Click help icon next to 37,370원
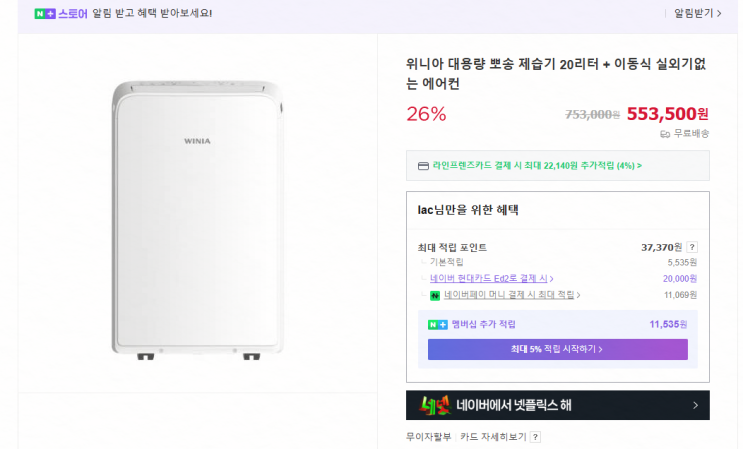The width and height of the screenshot is (743, 449). pos(692,247)
